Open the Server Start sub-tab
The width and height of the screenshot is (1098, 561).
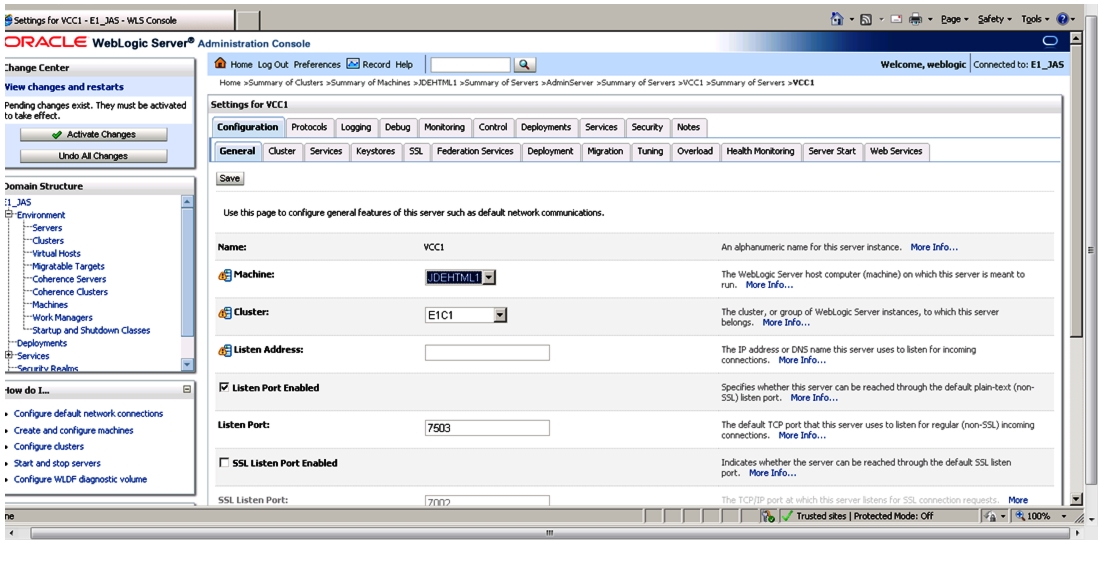pos(832,151)
